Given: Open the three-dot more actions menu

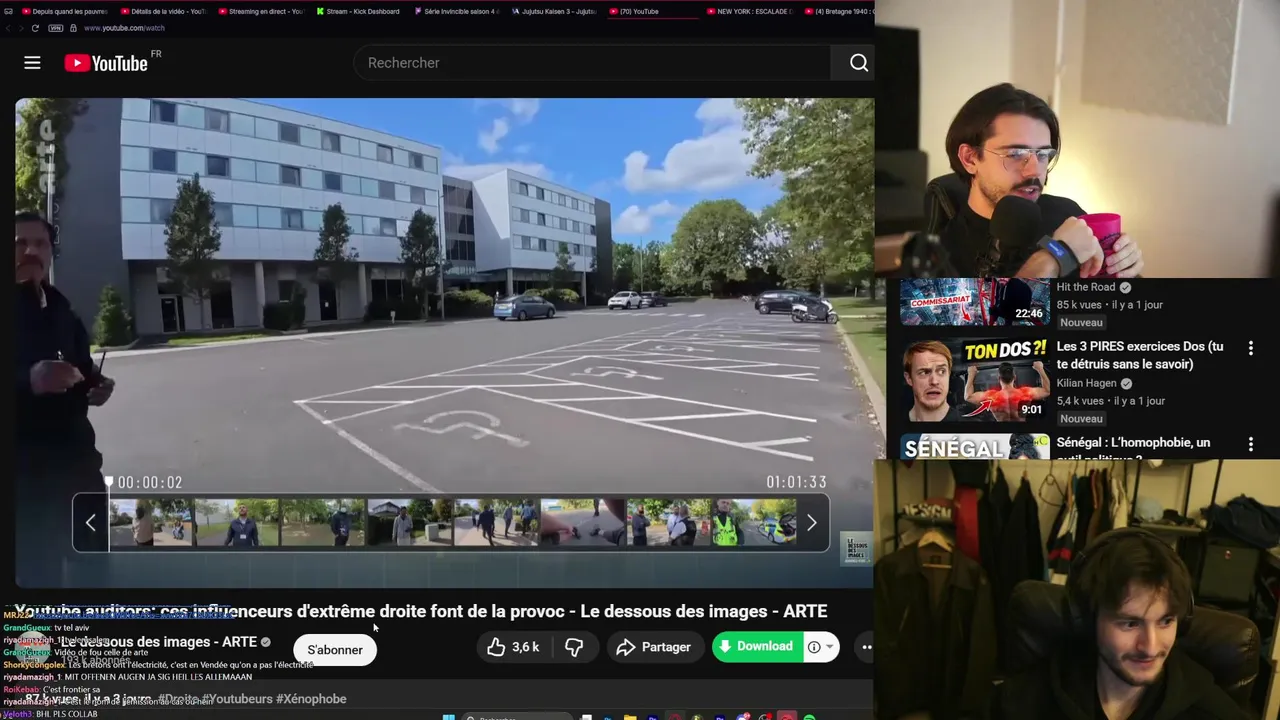Looking at the screenshot, I should click(x=867, y=647).
